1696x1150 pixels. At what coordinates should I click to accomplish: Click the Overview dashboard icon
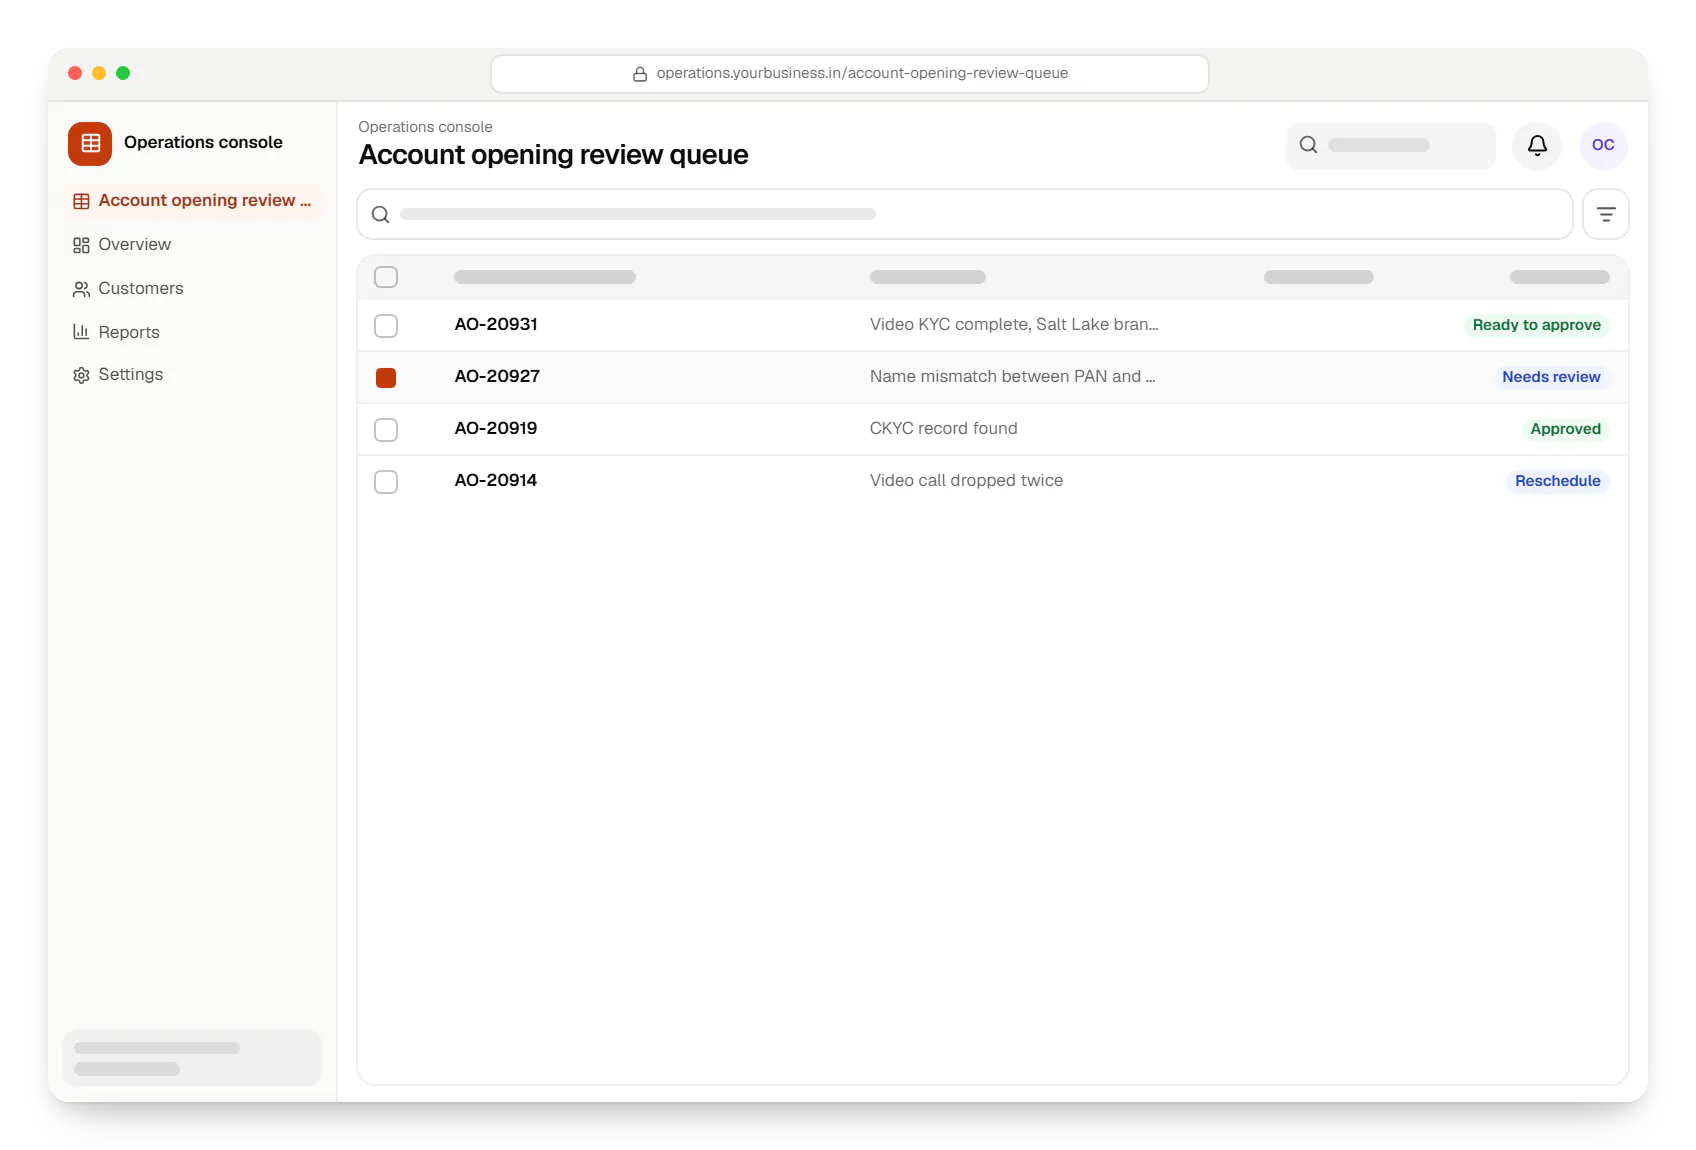click(x=82, y=245)
